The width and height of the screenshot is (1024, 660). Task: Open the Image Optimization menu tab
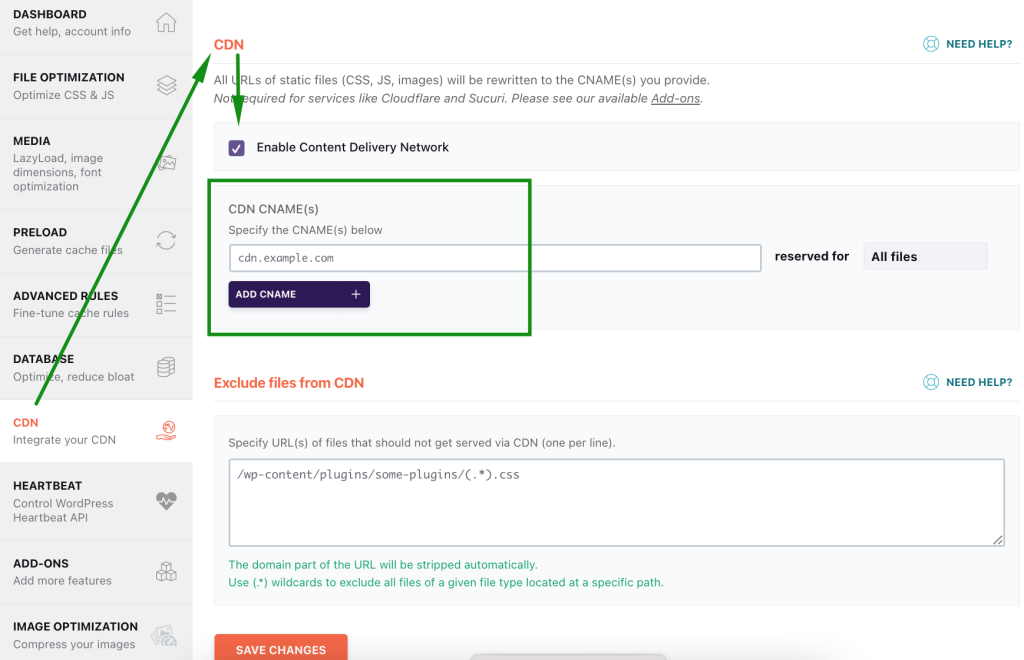[76, 634]
